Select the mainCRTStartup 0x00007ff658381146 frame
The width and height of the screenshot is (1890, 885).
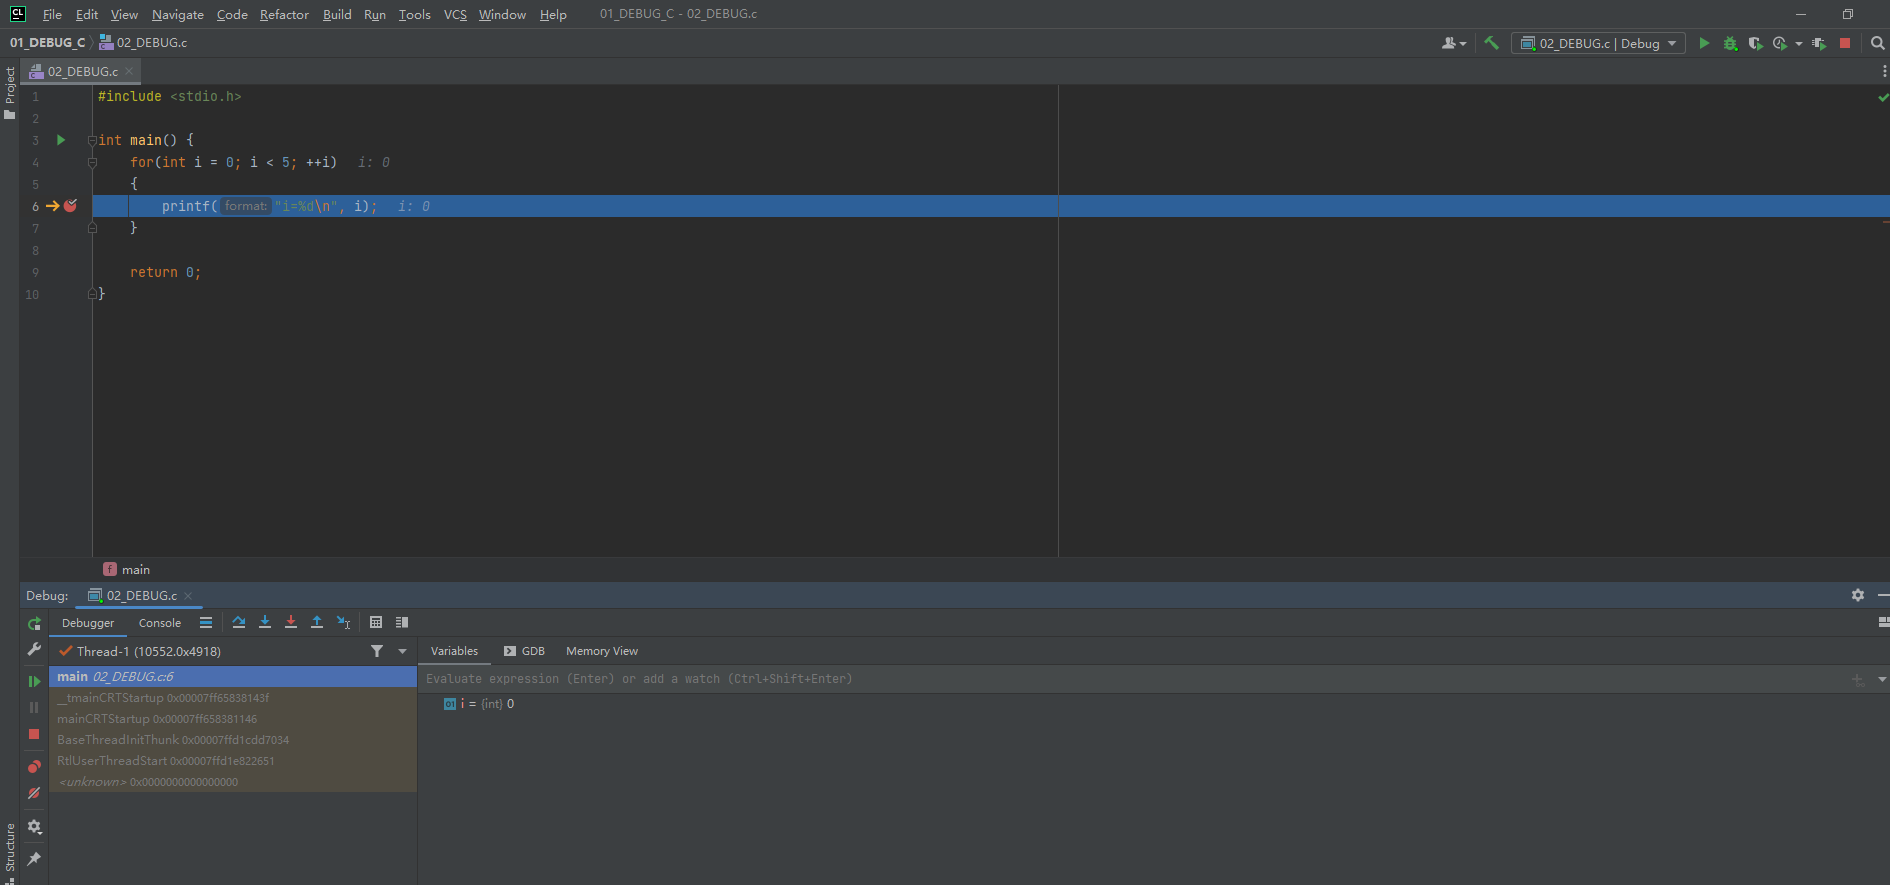(233, 719)
